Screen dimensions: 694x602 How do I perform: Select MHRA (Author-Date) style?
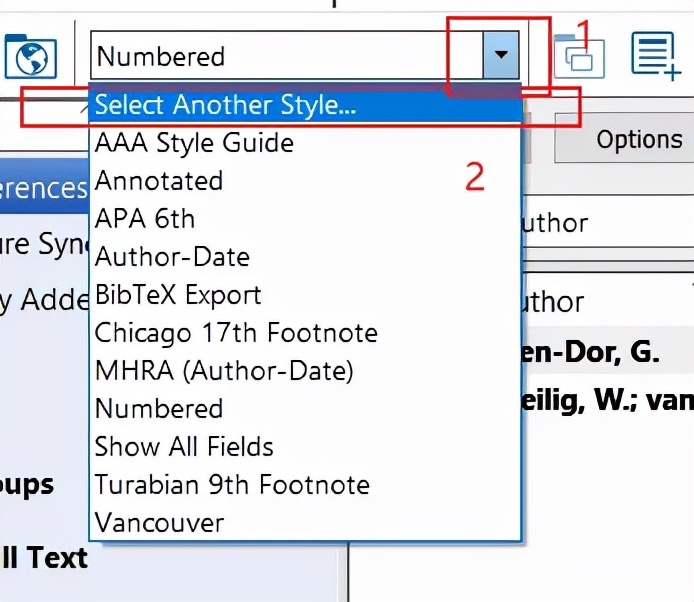305,370
